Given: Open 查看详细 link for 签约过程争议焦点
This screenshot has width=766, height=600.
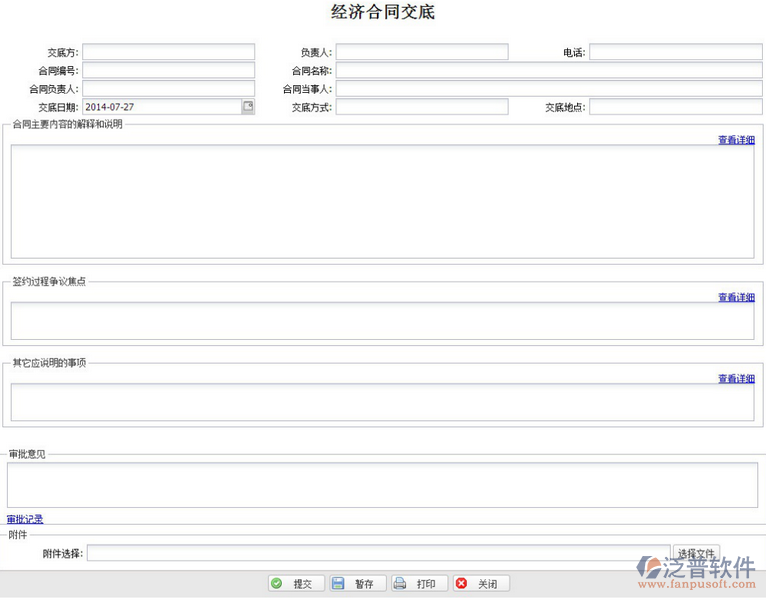Looking at the screenshot, I should click(x=736, y=297).
